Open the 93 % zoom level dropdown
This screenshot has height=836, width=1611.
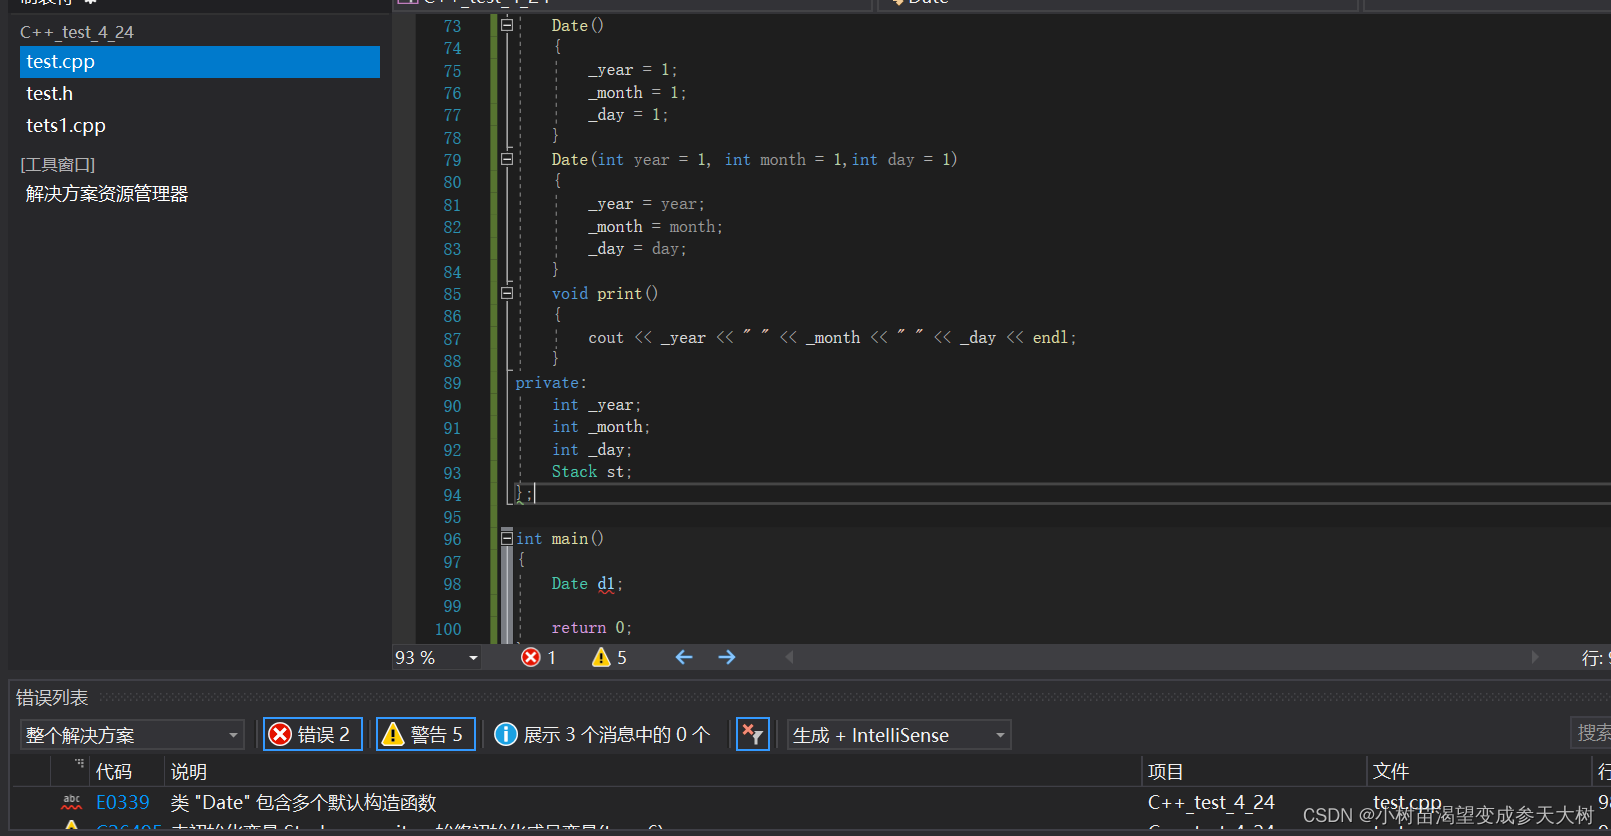(473, 658)
